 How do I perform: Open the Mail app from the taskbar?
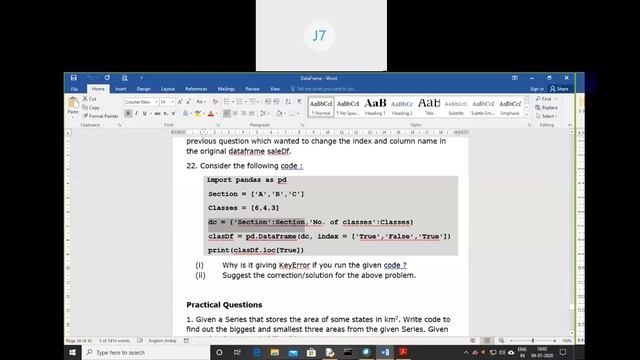tap(293, 352)
